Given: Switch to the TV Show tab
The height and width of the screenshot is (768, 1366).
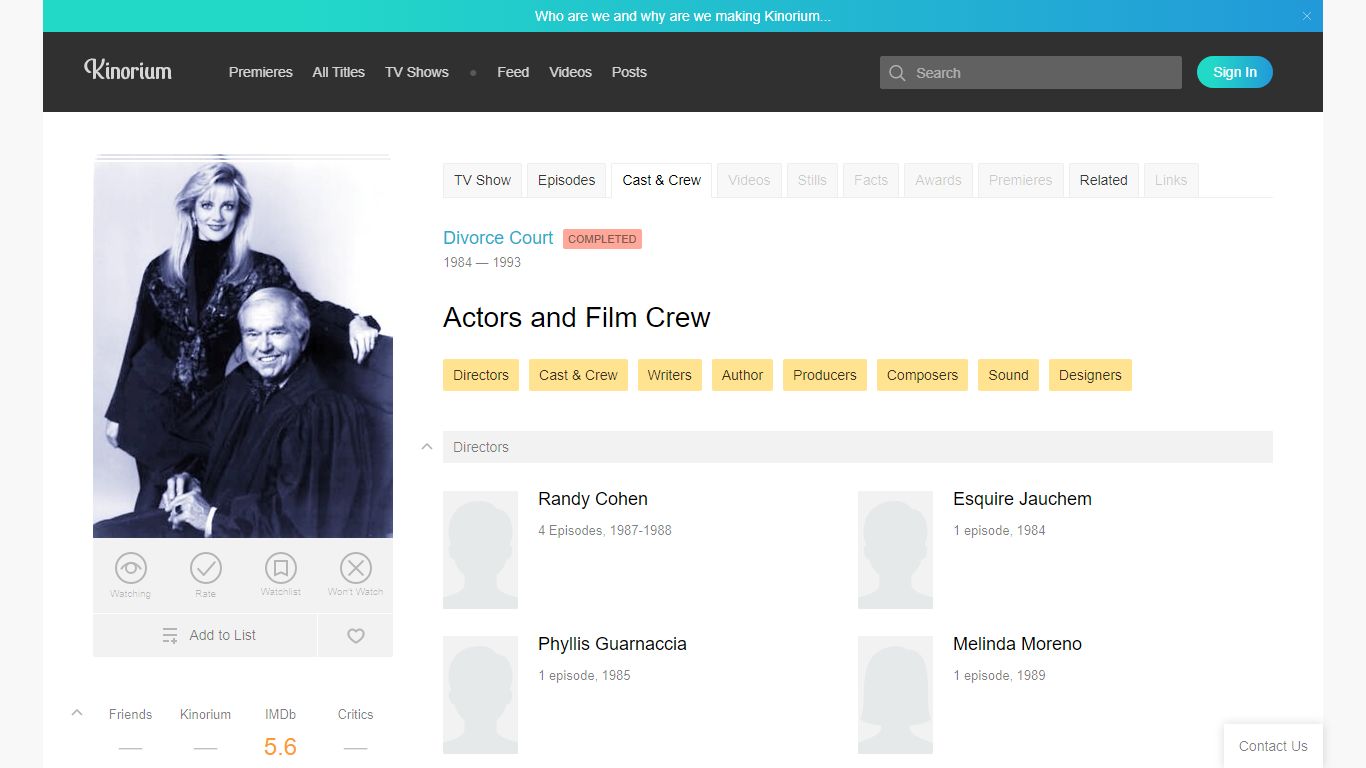Looking at the screenshot, I should pos(482,180).
